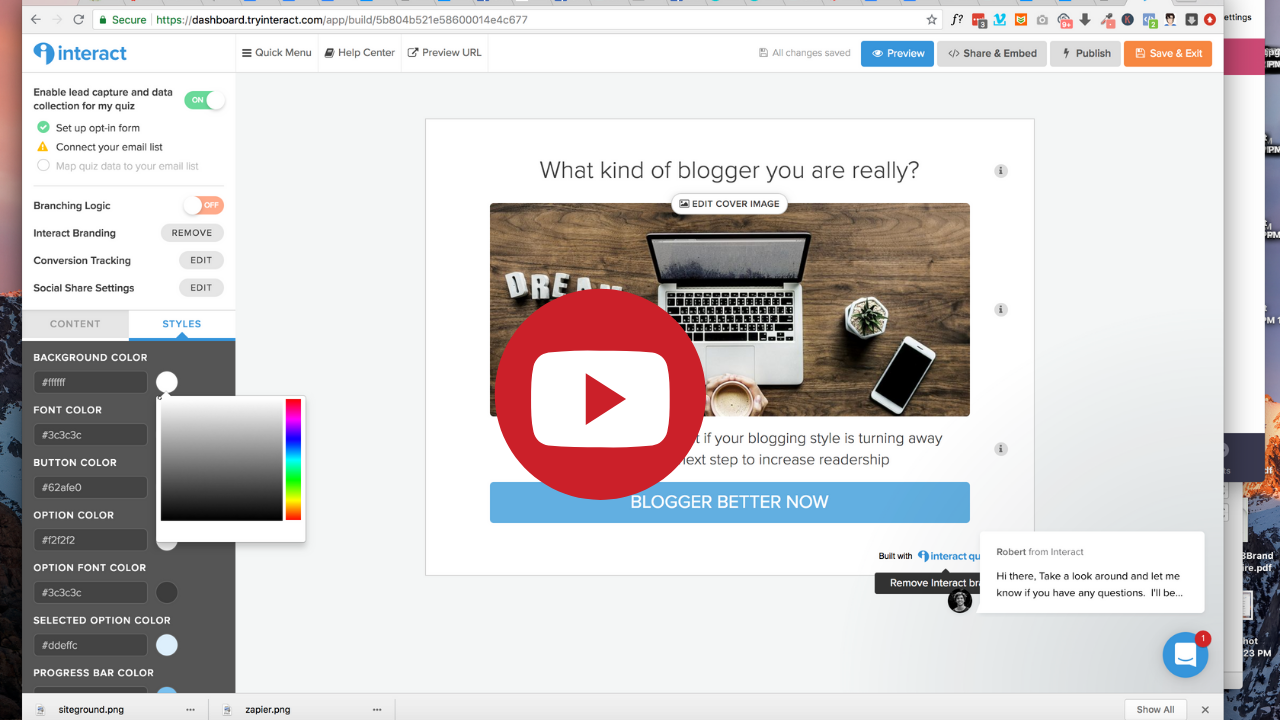Remove the Interact Branding
Viewport: 1280px width, 720px height.
pyautogui.click(x=192, y=233)
